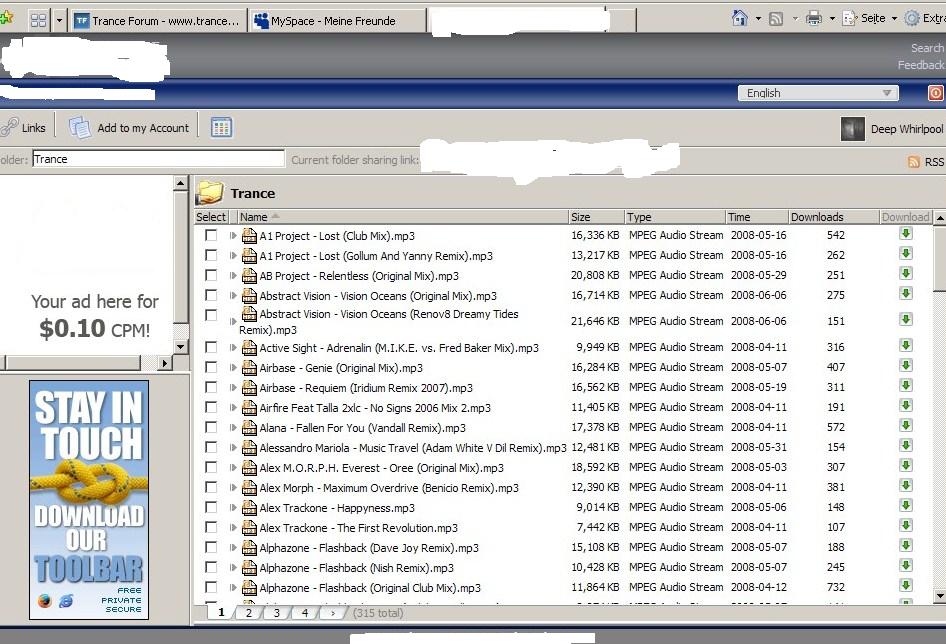The image size is (946, 644).
Task: Go to page 2 of file list
Action: [249, 612]
